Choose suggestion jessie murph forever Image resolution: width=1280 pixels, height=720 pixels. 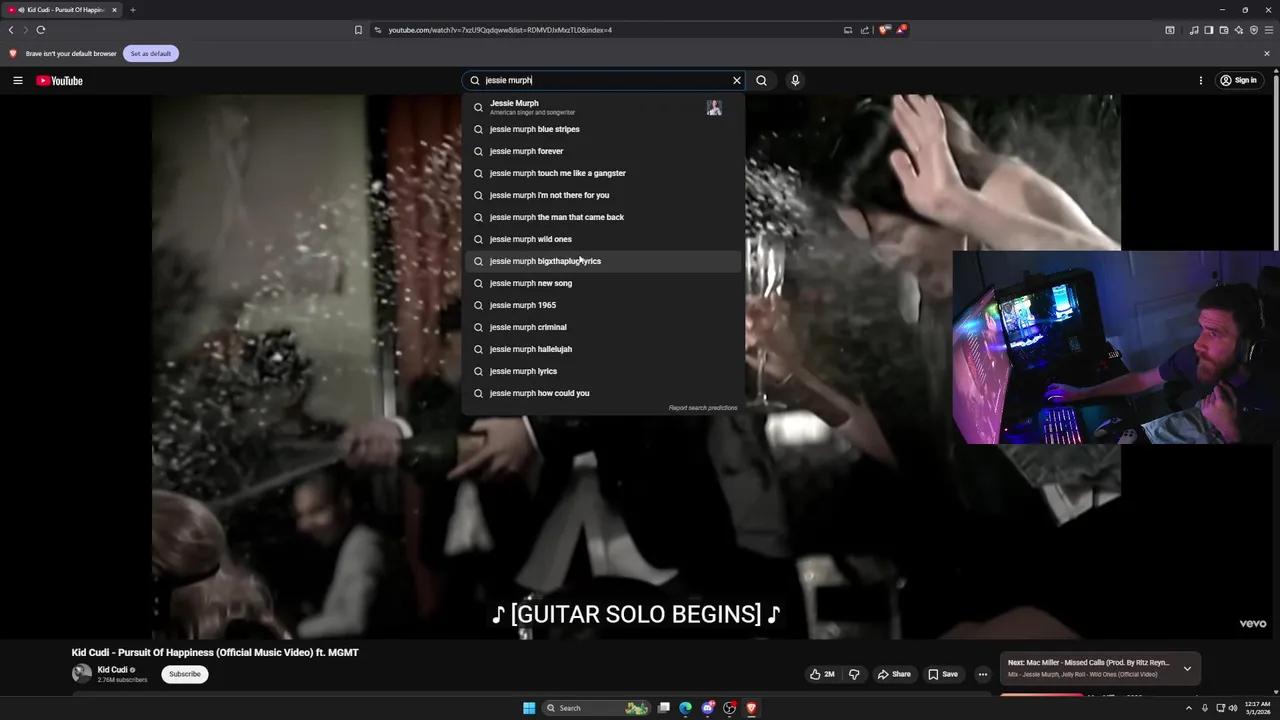603,151
